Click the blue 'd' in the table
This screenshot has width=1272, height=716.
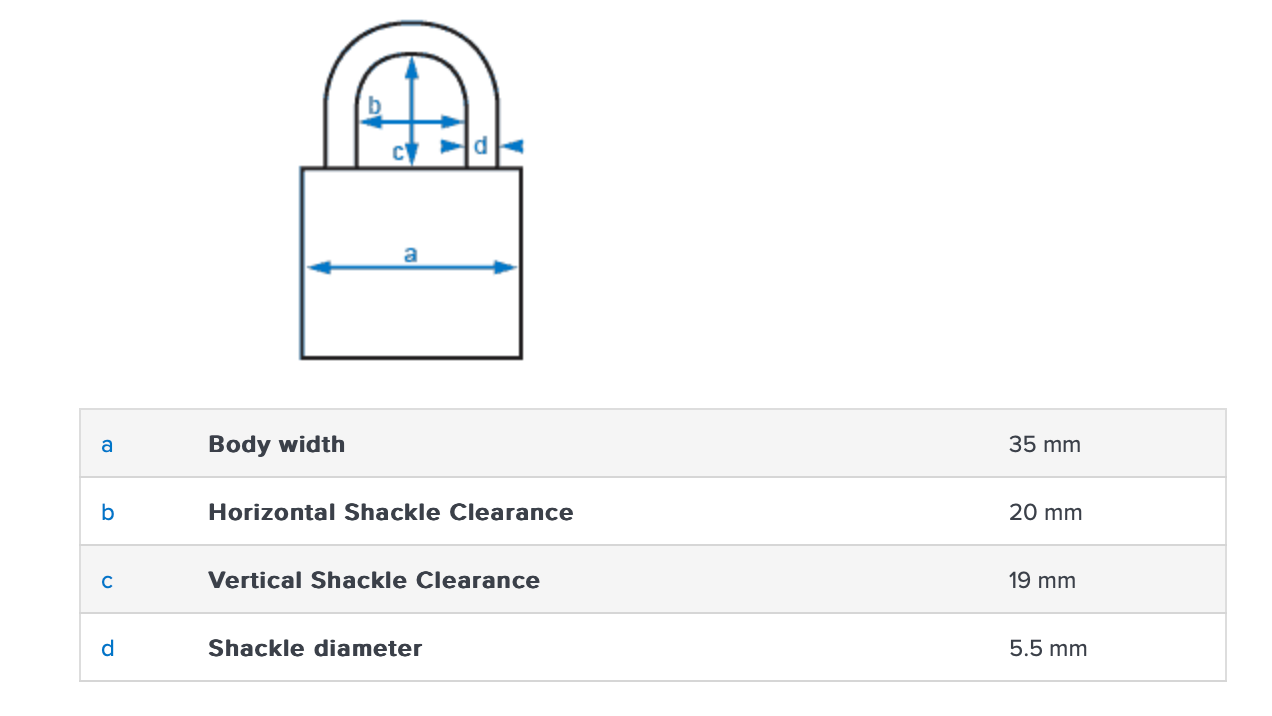coord(107,648)
